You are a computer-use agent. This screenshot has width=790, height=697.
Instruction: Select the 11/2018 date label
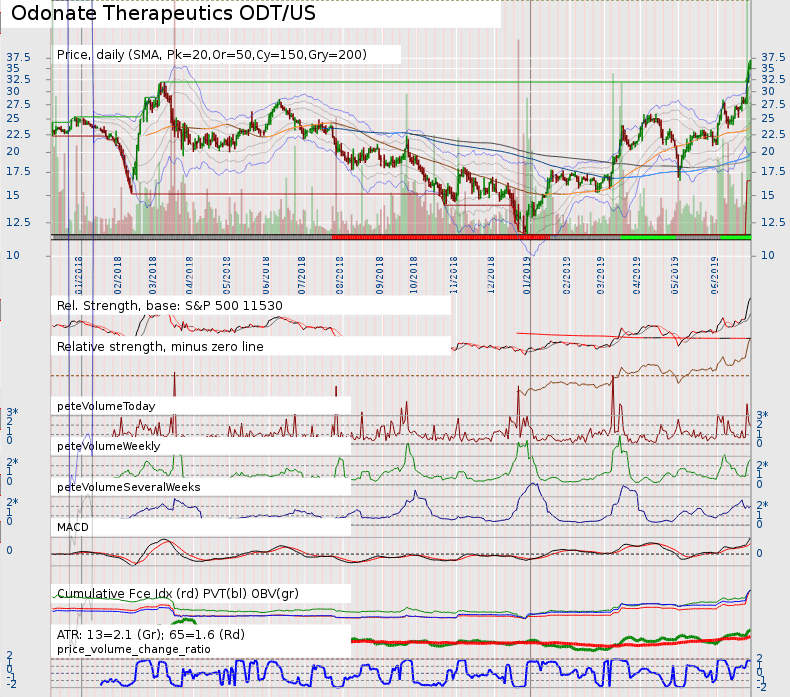[x=453, y=276]
